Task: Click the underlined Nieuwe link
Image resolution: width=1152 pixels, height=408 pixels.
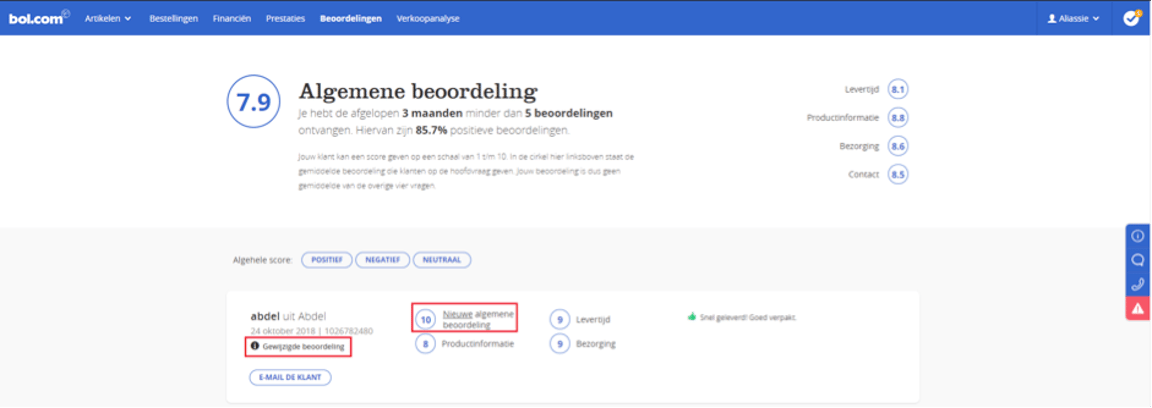Action: click(457, 314)
